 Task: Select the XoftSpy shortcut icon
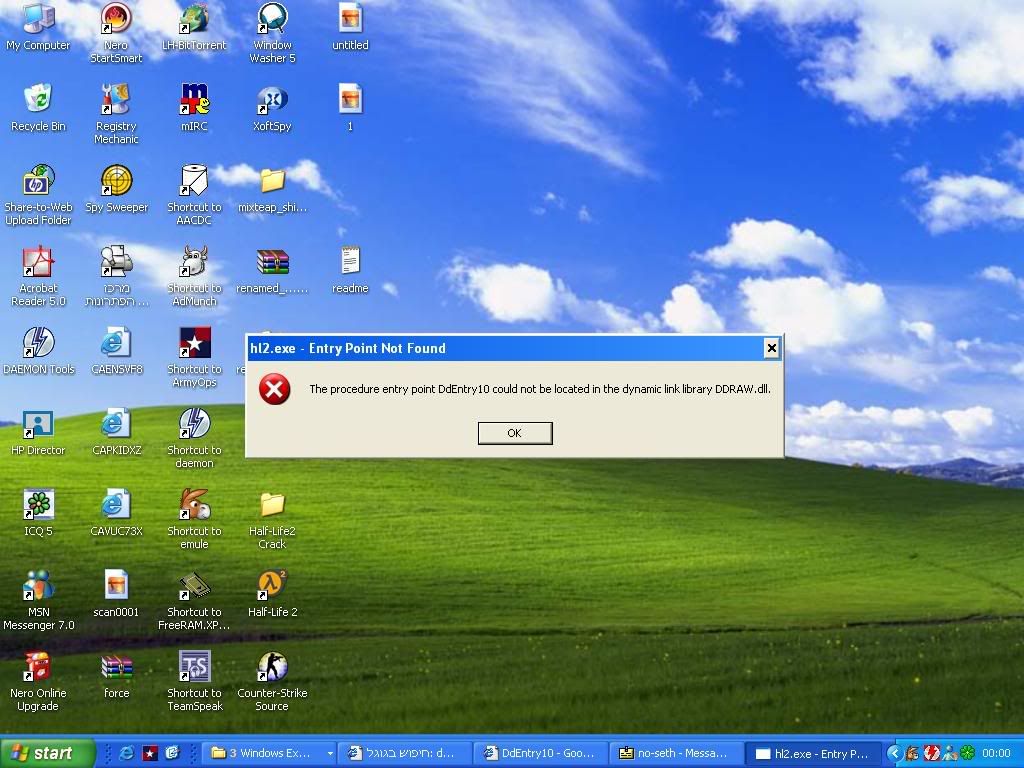coord(272,108)
